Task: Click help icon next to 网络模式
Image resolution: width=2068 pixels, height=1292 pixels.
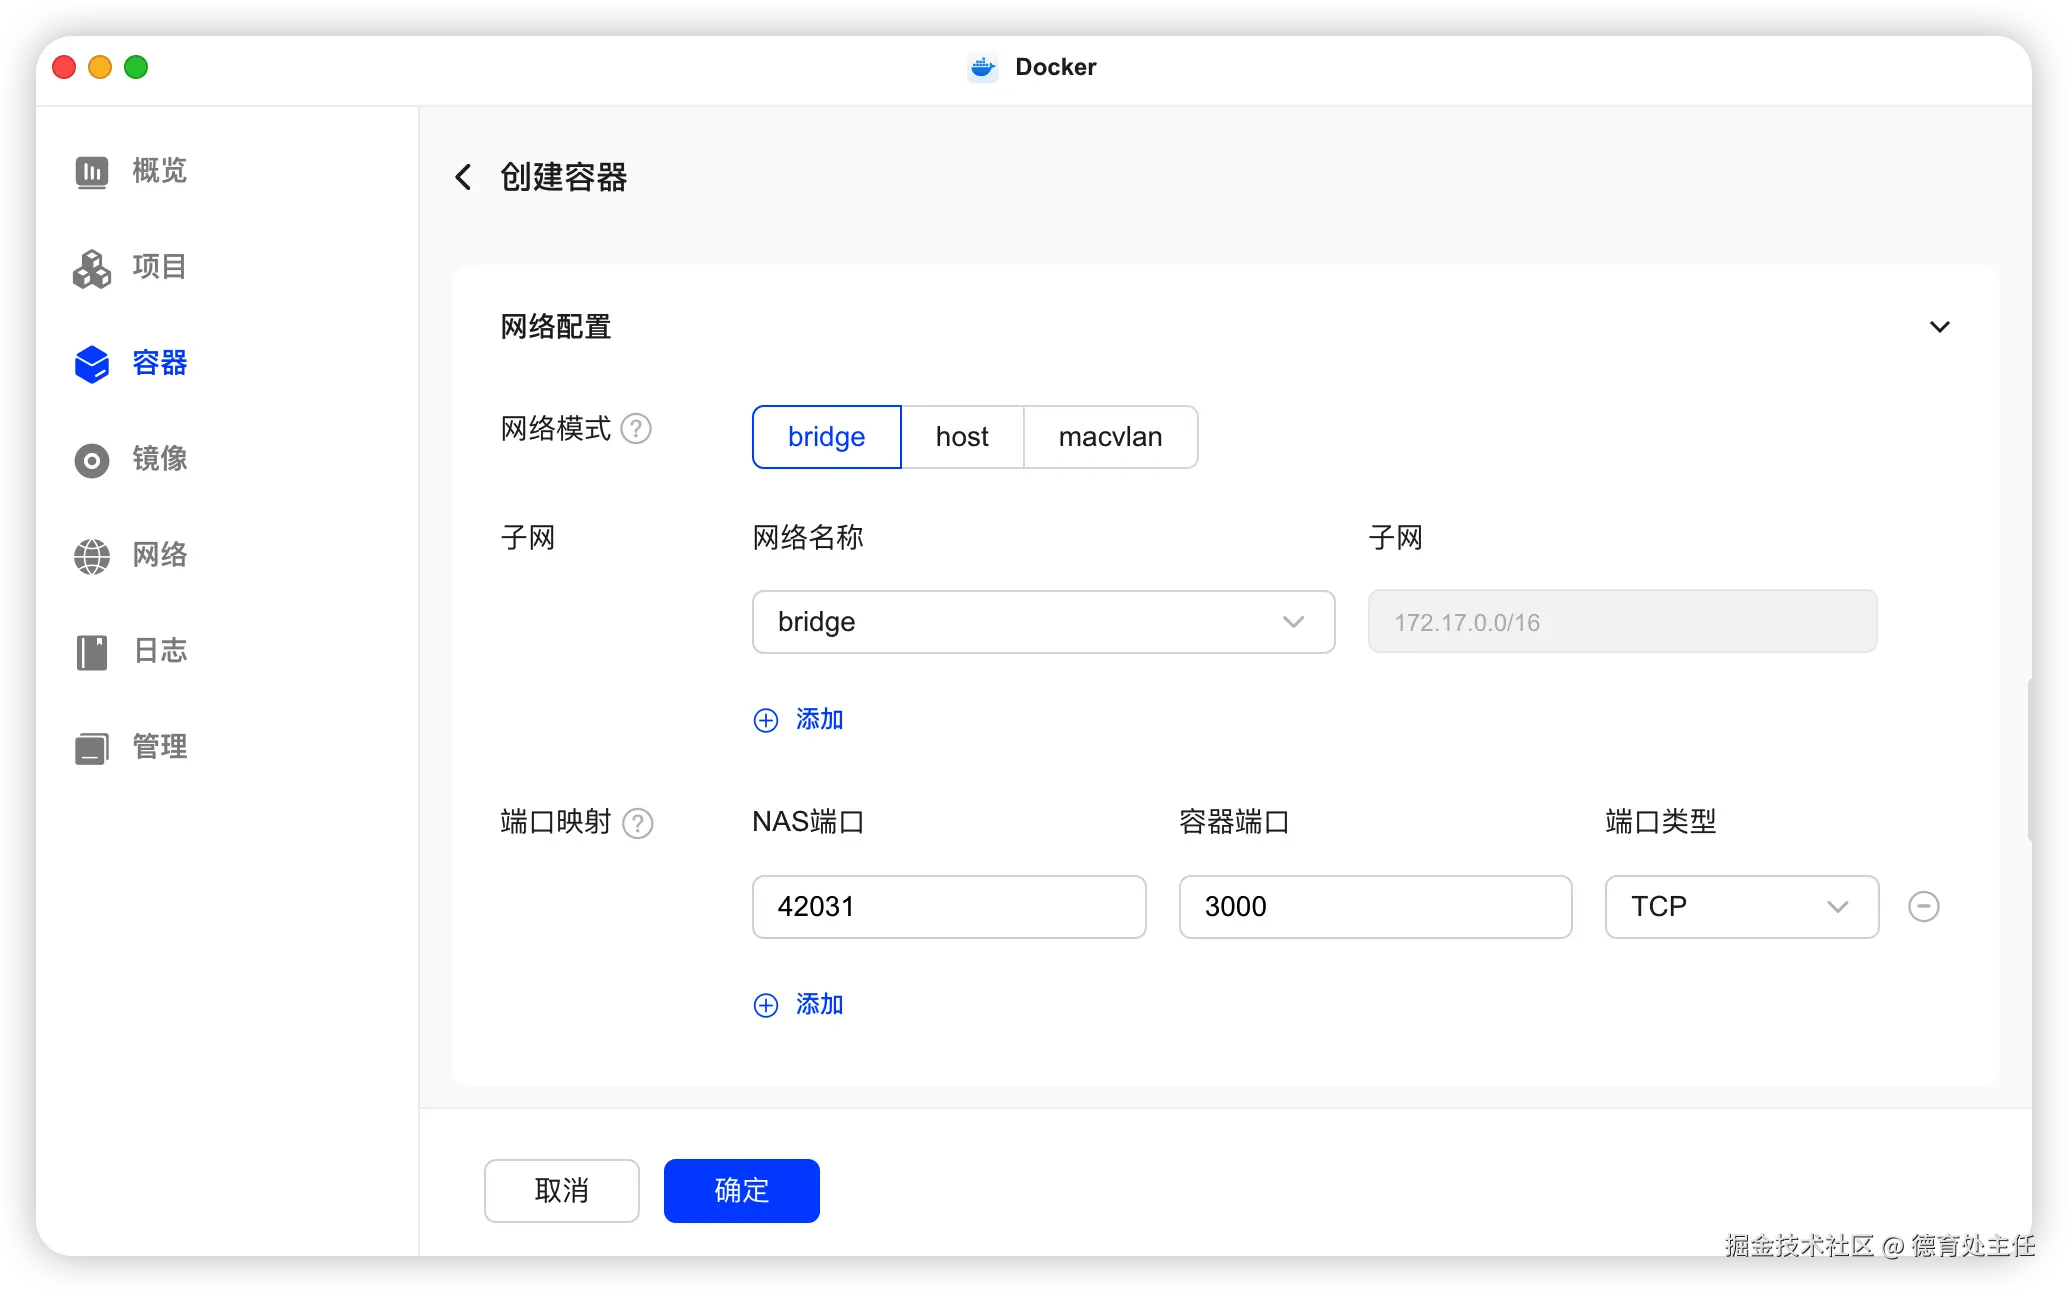Action: [x=636, y=429]
